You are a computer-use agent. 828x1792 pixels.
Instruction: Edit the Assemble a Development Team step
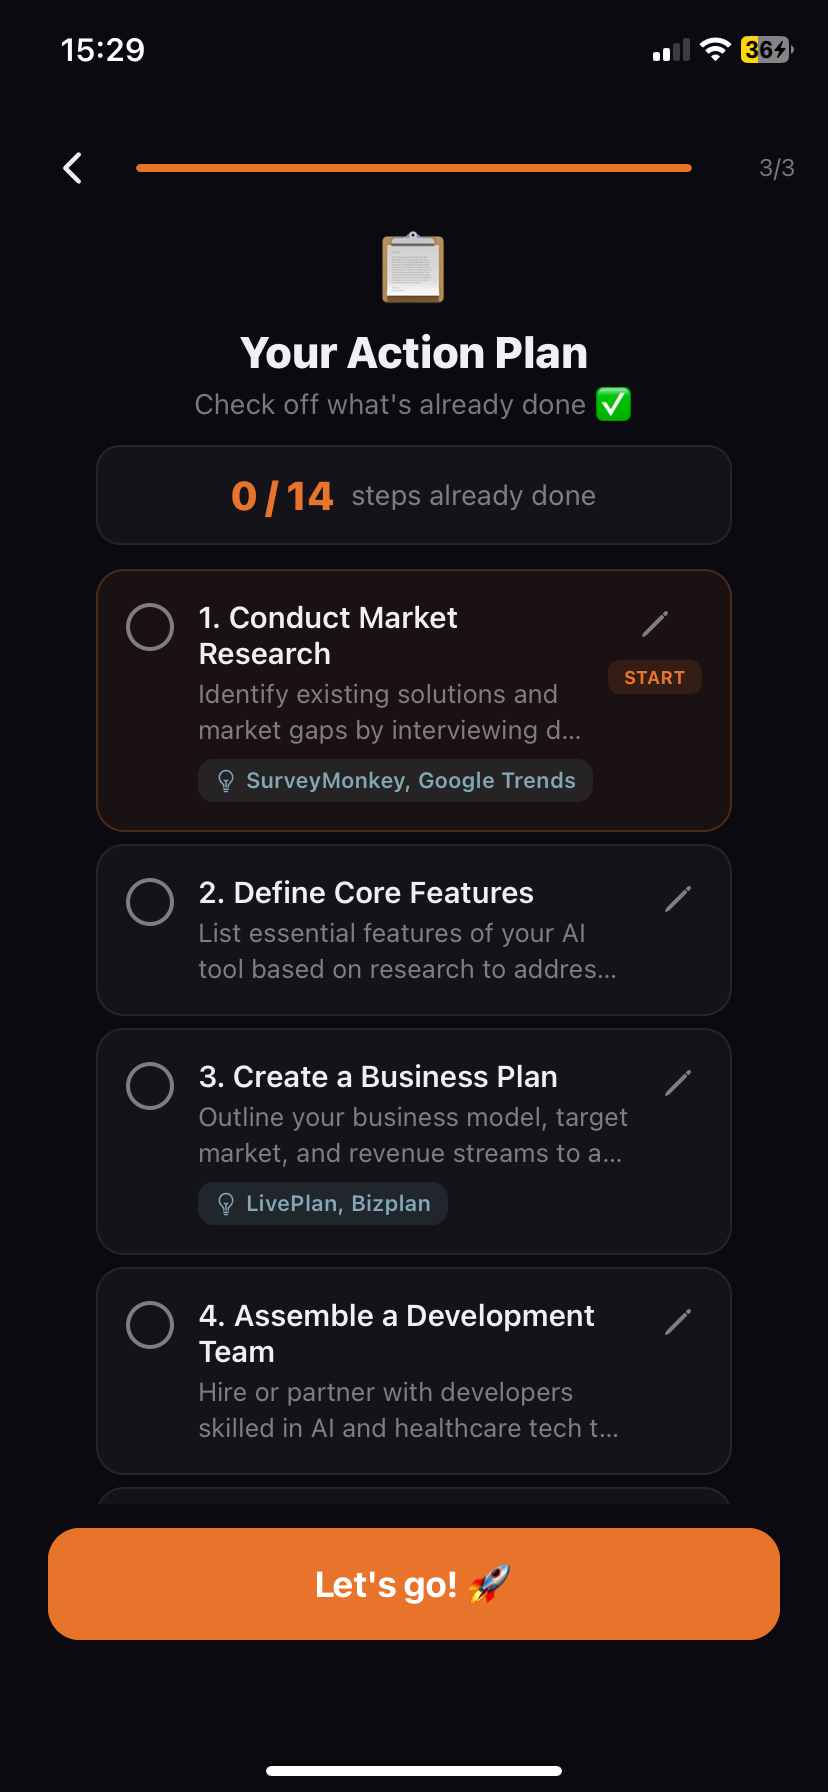tap(678, 1322)
